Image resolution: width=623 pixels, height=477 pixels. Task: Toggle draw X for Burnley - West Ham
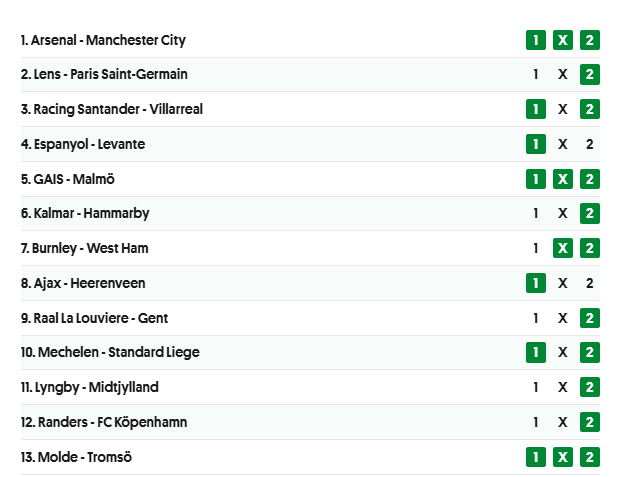point(563,248)
